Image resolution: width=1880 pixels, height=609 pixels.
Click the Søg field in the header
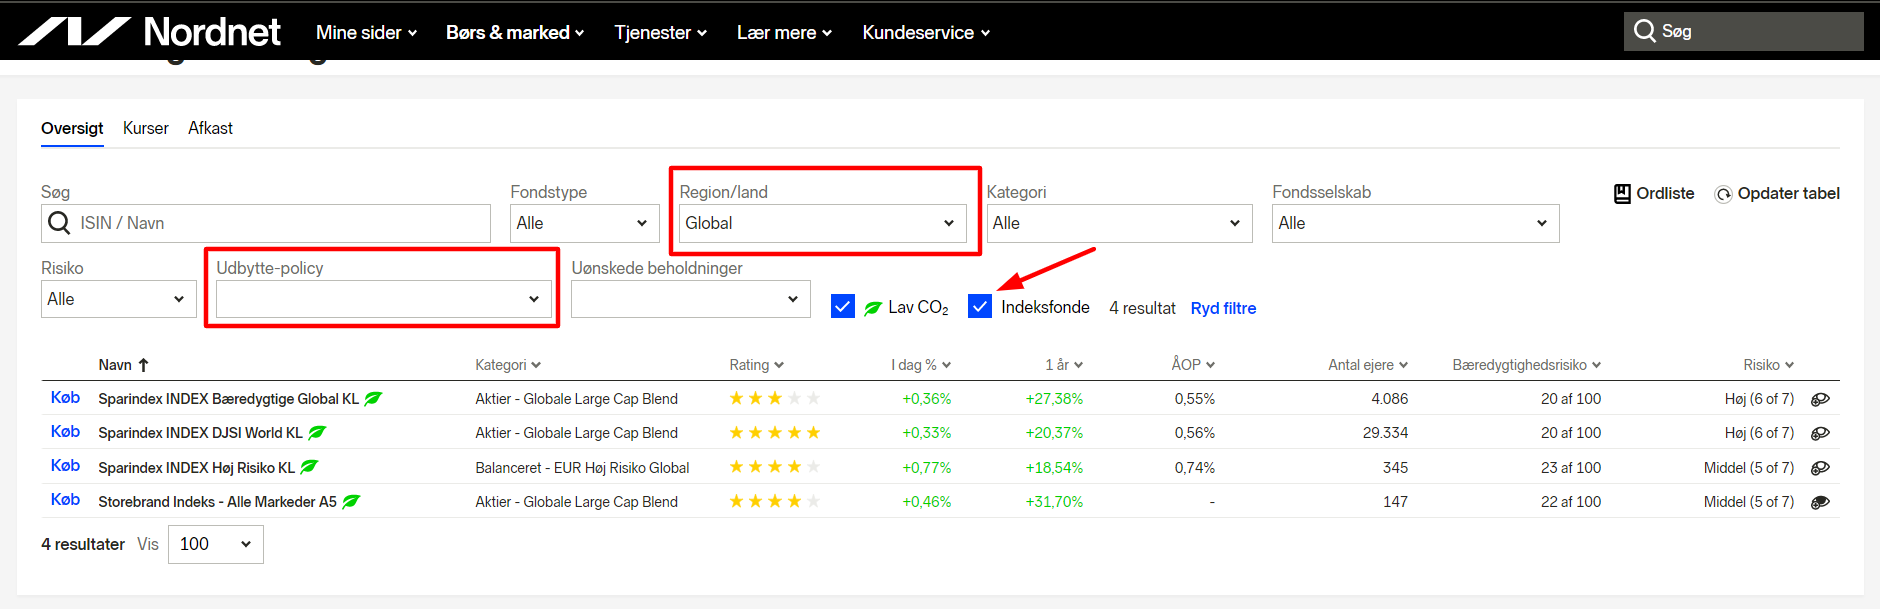(x=1744, y=31)
